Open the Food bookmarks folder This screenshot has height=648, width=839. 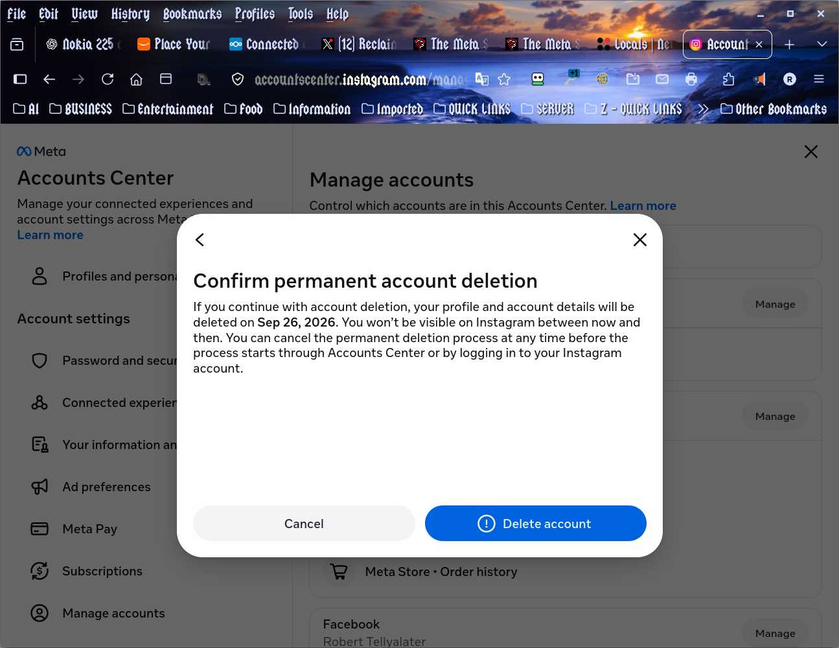point(243,109)
